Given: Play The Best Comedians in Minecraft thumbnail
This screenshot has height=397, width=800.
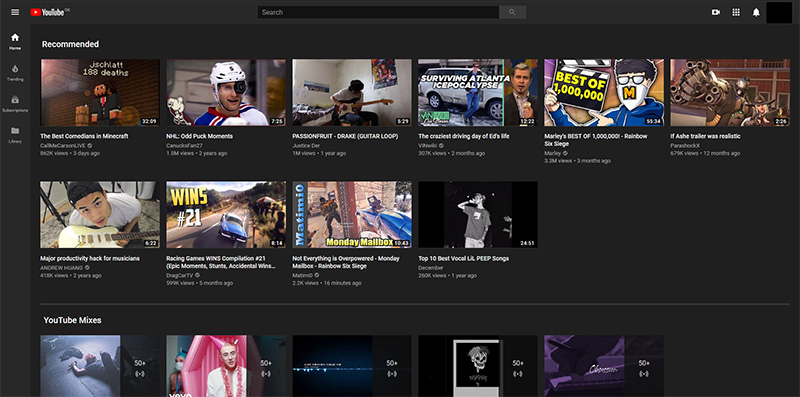Looking at the screenshot, I should [x=100, y=92].
